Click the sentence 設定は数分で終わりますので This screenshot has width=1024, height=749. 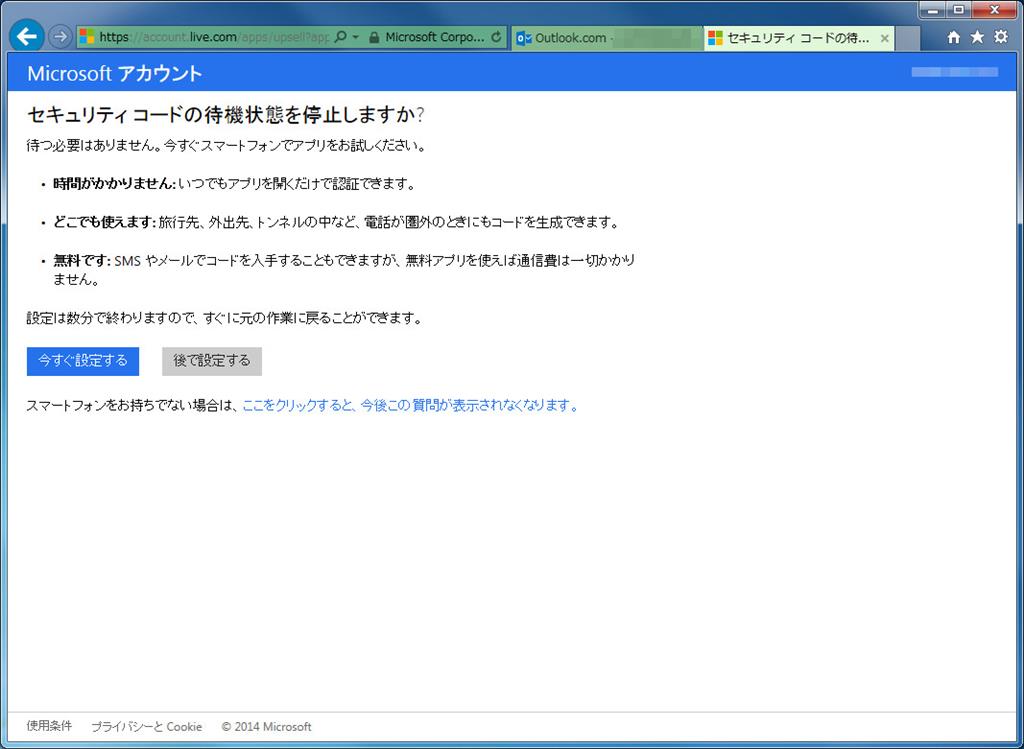click(225, 318)
